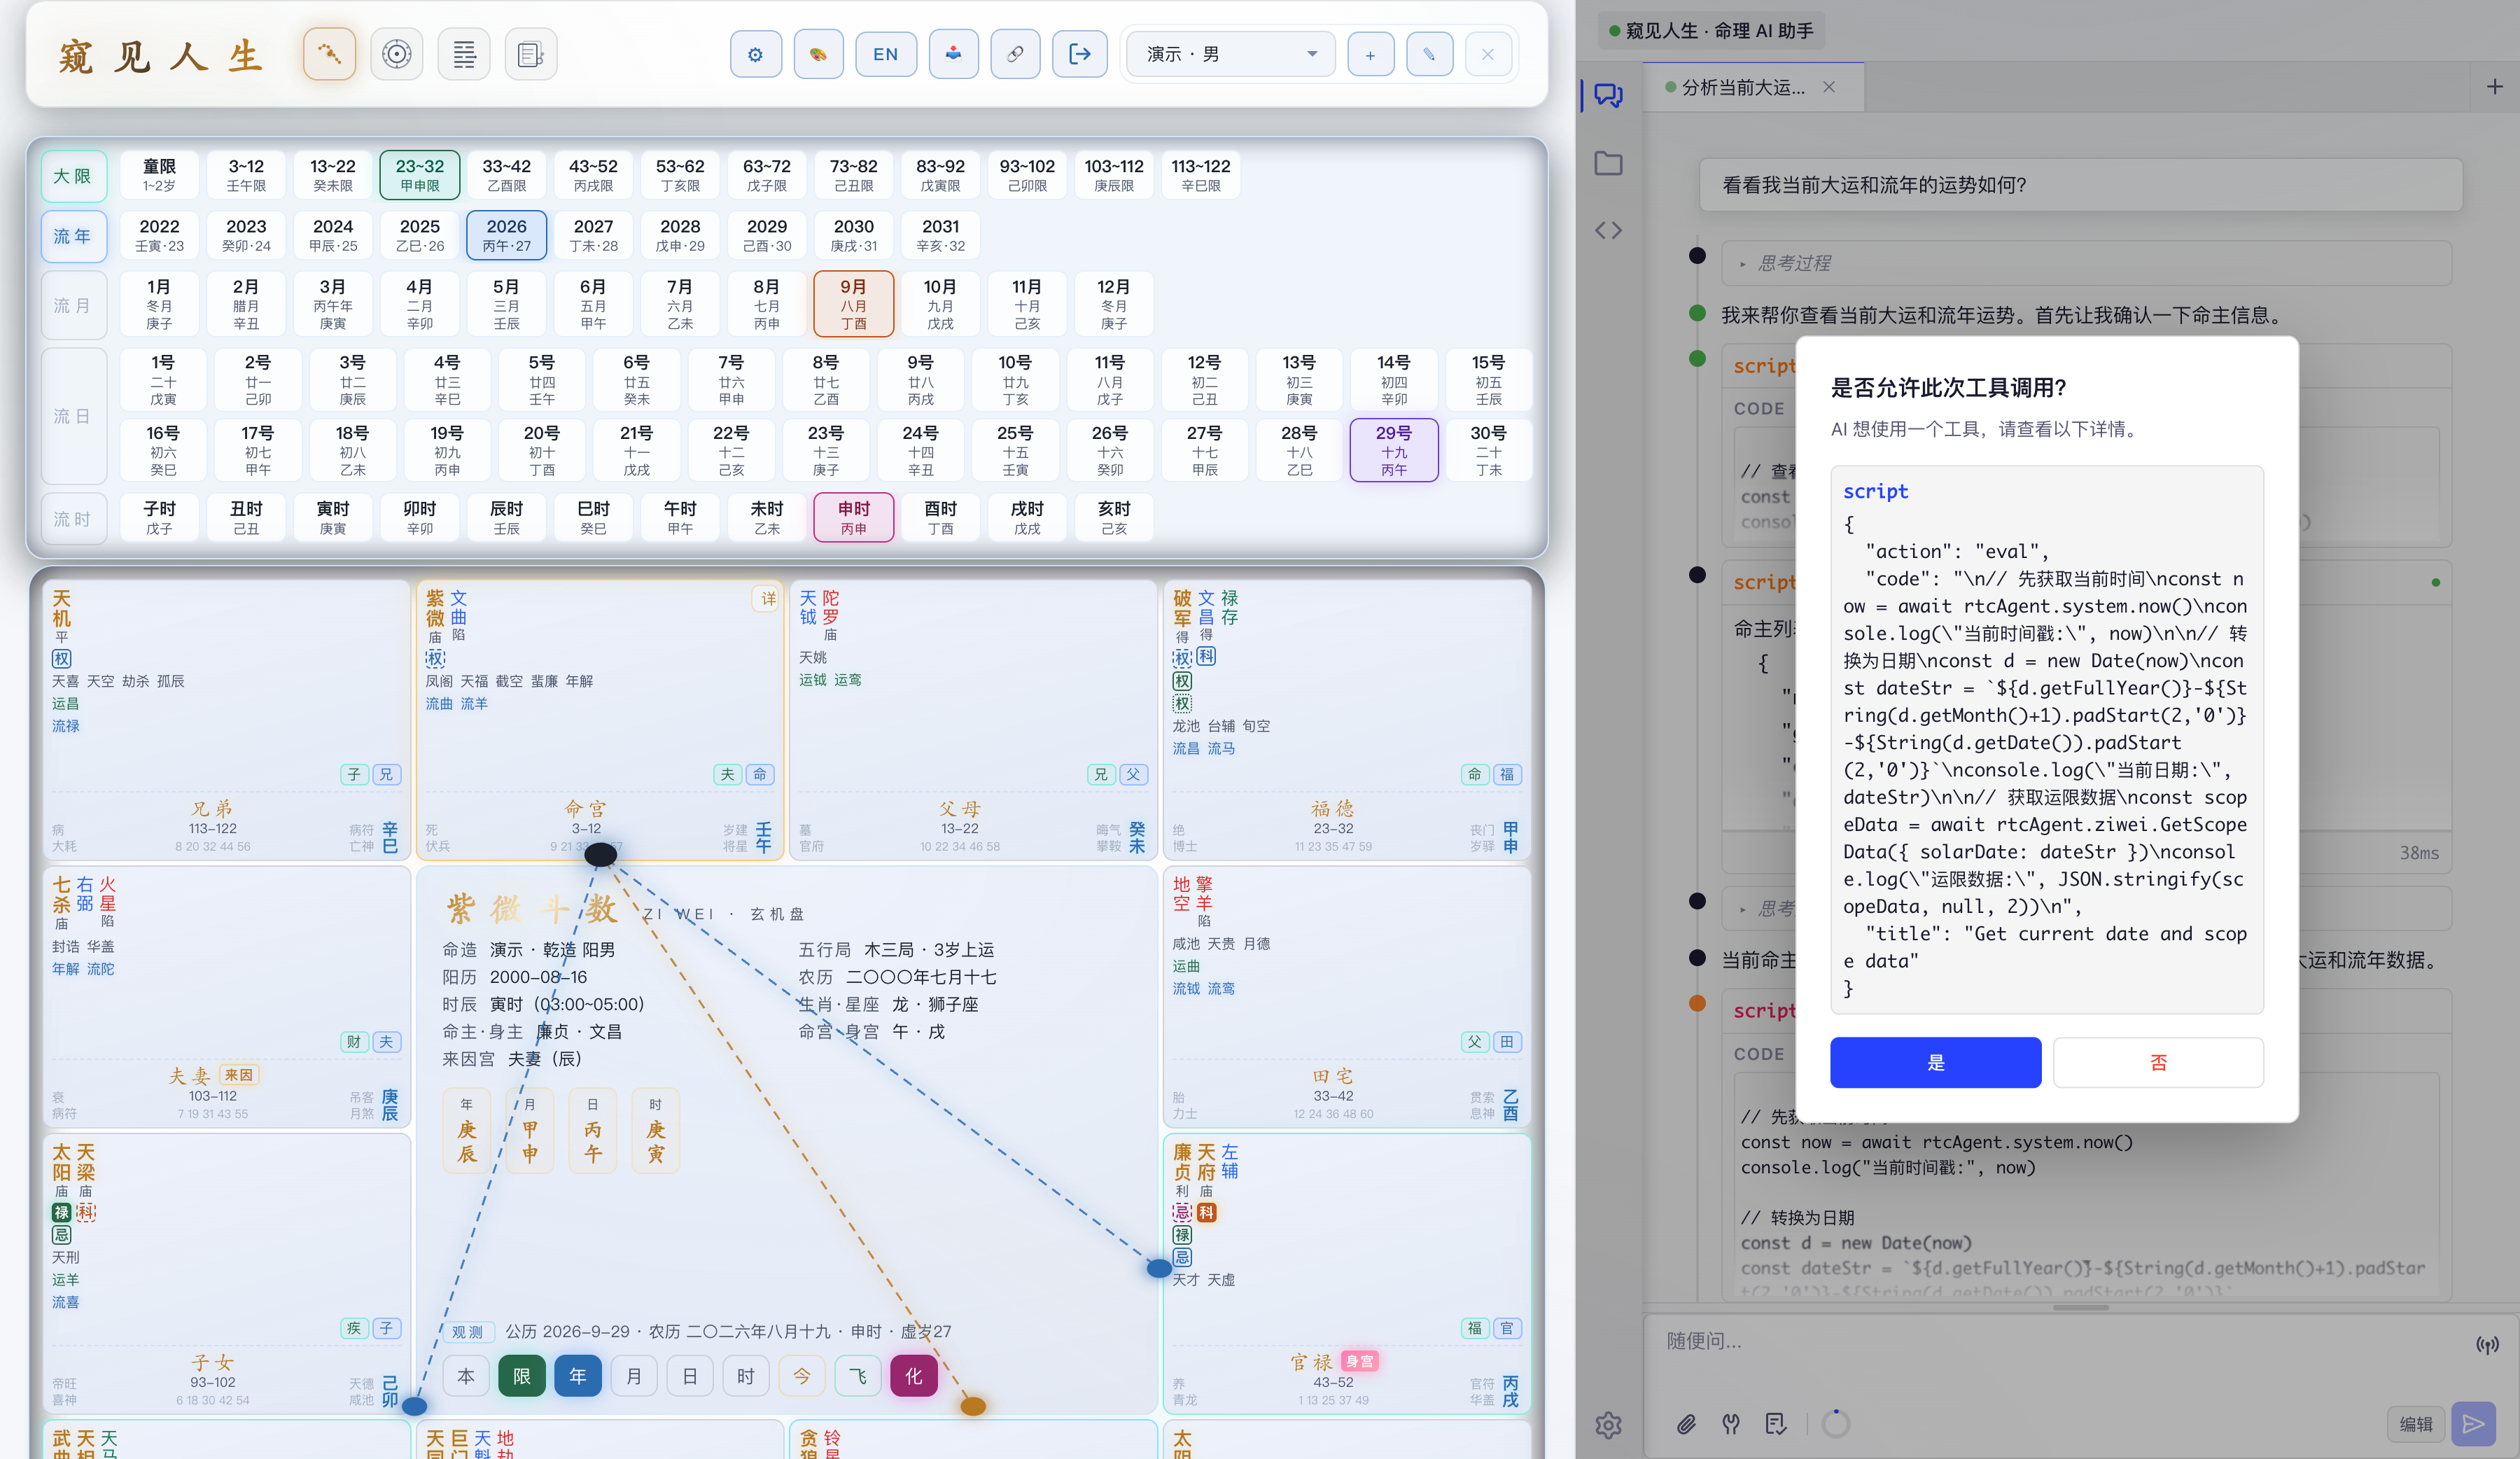
Task: Open chat conversations icon in AI sidebar
Action: [x=1608, y=95]
